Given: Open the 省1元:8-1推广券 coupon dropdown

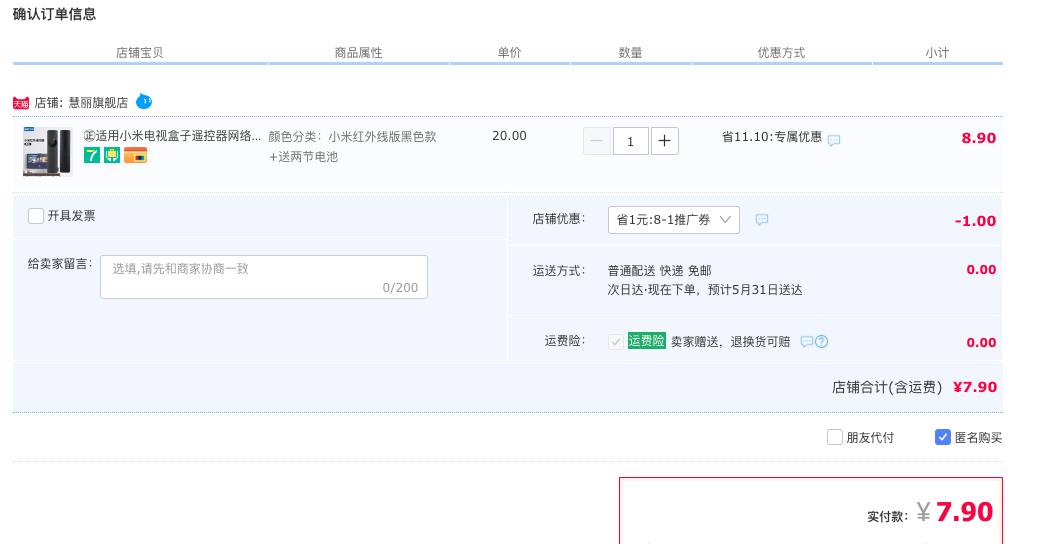Looking at the screenshot, I should coord(673,219).
